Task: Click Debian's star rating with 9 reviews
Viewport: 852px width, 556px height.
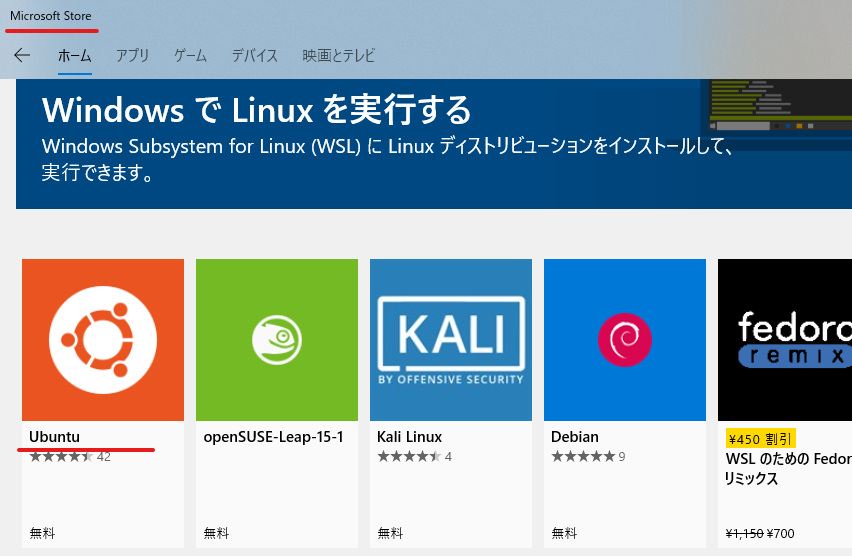Action: point(588,457)
